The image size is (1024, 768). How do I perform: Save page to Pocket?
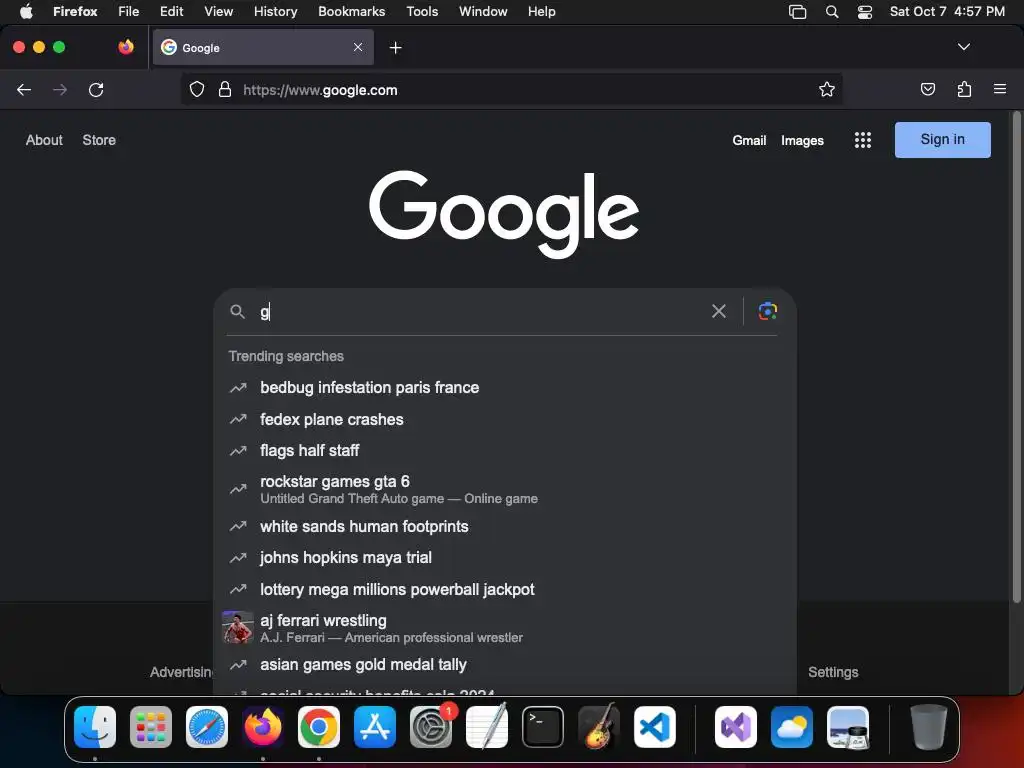click(x=927, y=89)
